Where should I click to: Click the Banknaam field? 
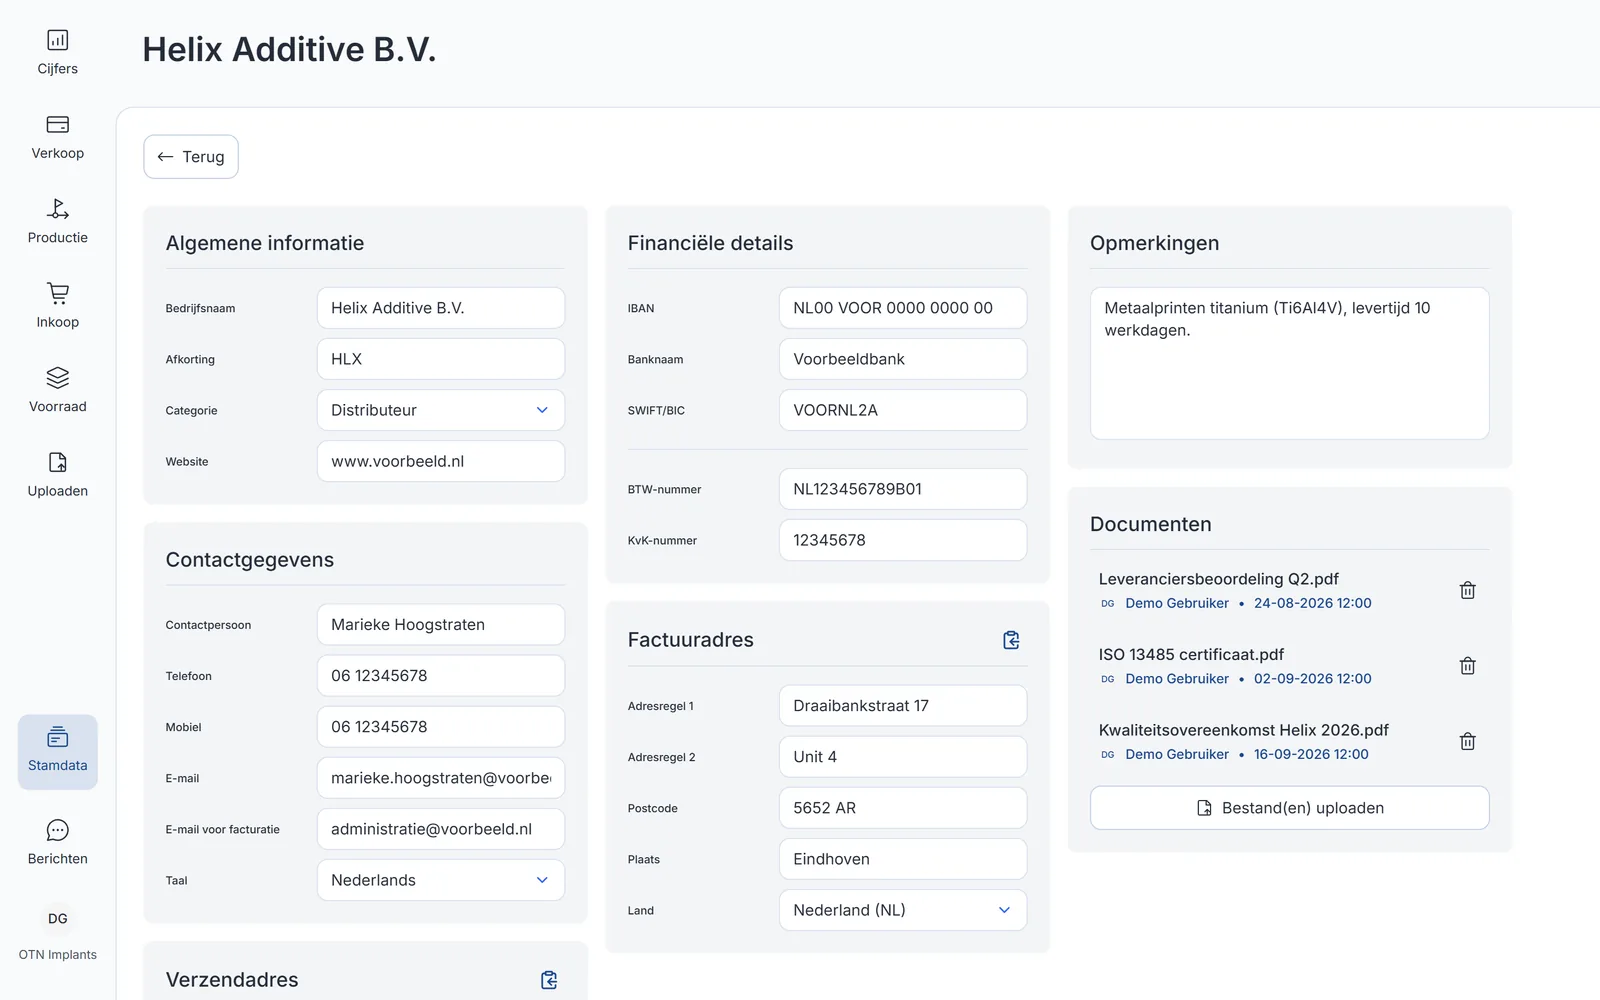click(903, 359)
